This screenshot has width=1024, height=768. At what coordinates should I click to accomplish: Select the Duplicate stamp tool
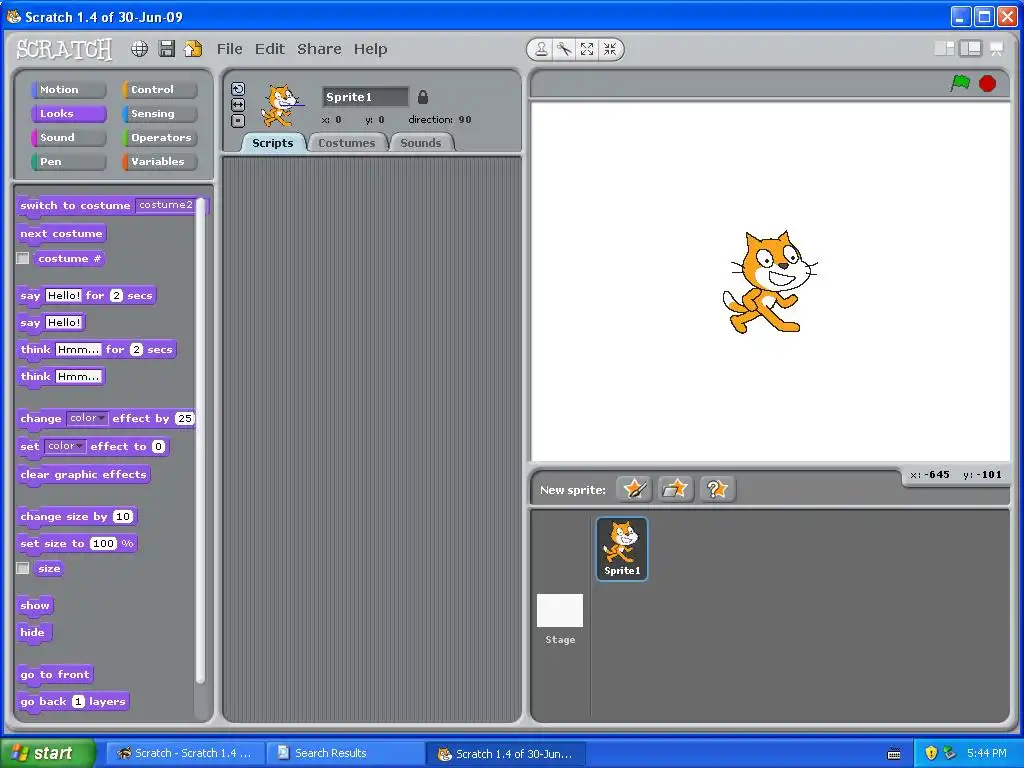[541, 49]
